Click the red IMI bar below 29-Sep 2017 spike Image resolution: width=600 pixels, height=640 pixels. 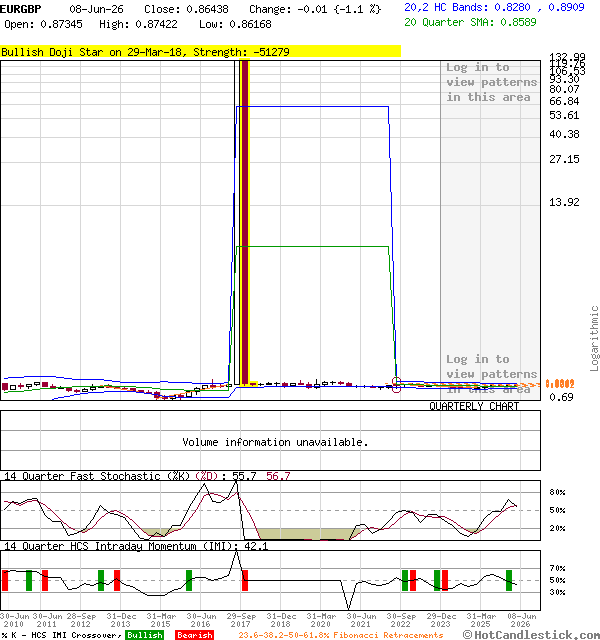[245, 580]
